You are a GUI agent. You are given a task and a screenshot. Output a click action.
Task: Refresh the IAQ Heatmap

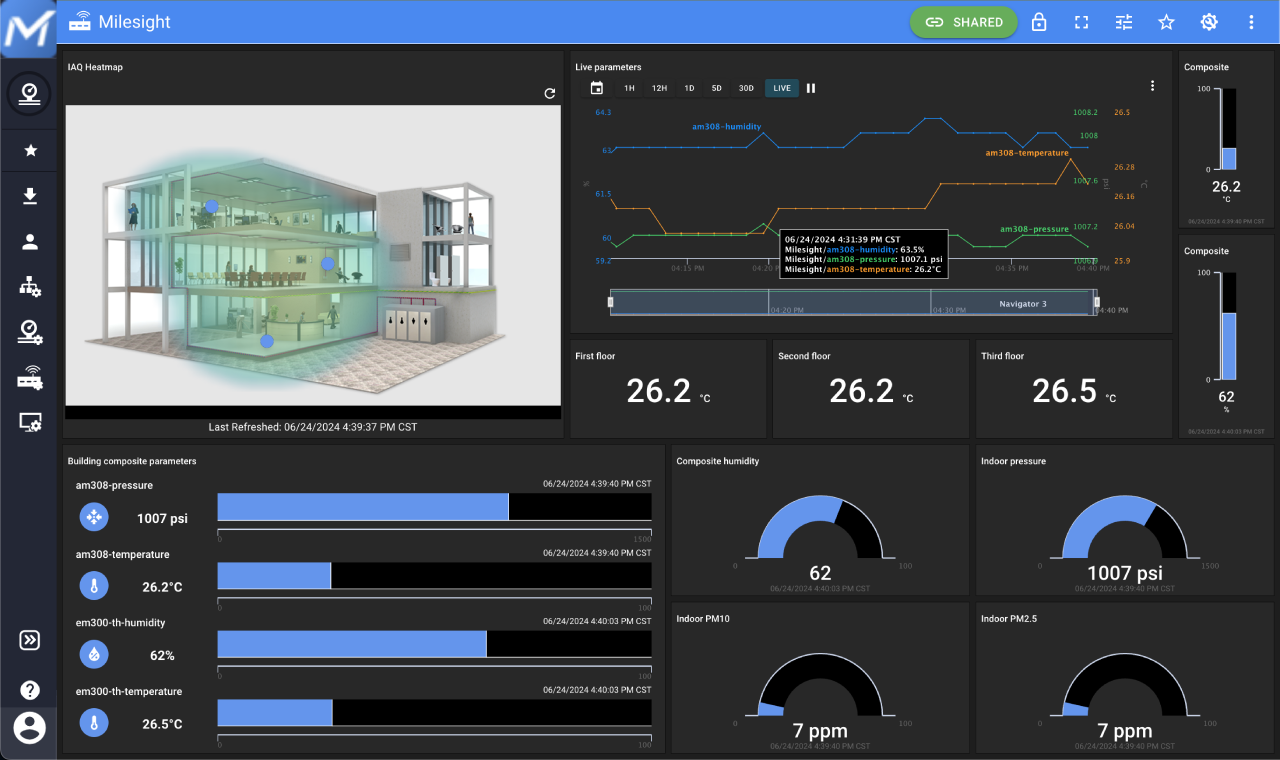tap(549, 93)
